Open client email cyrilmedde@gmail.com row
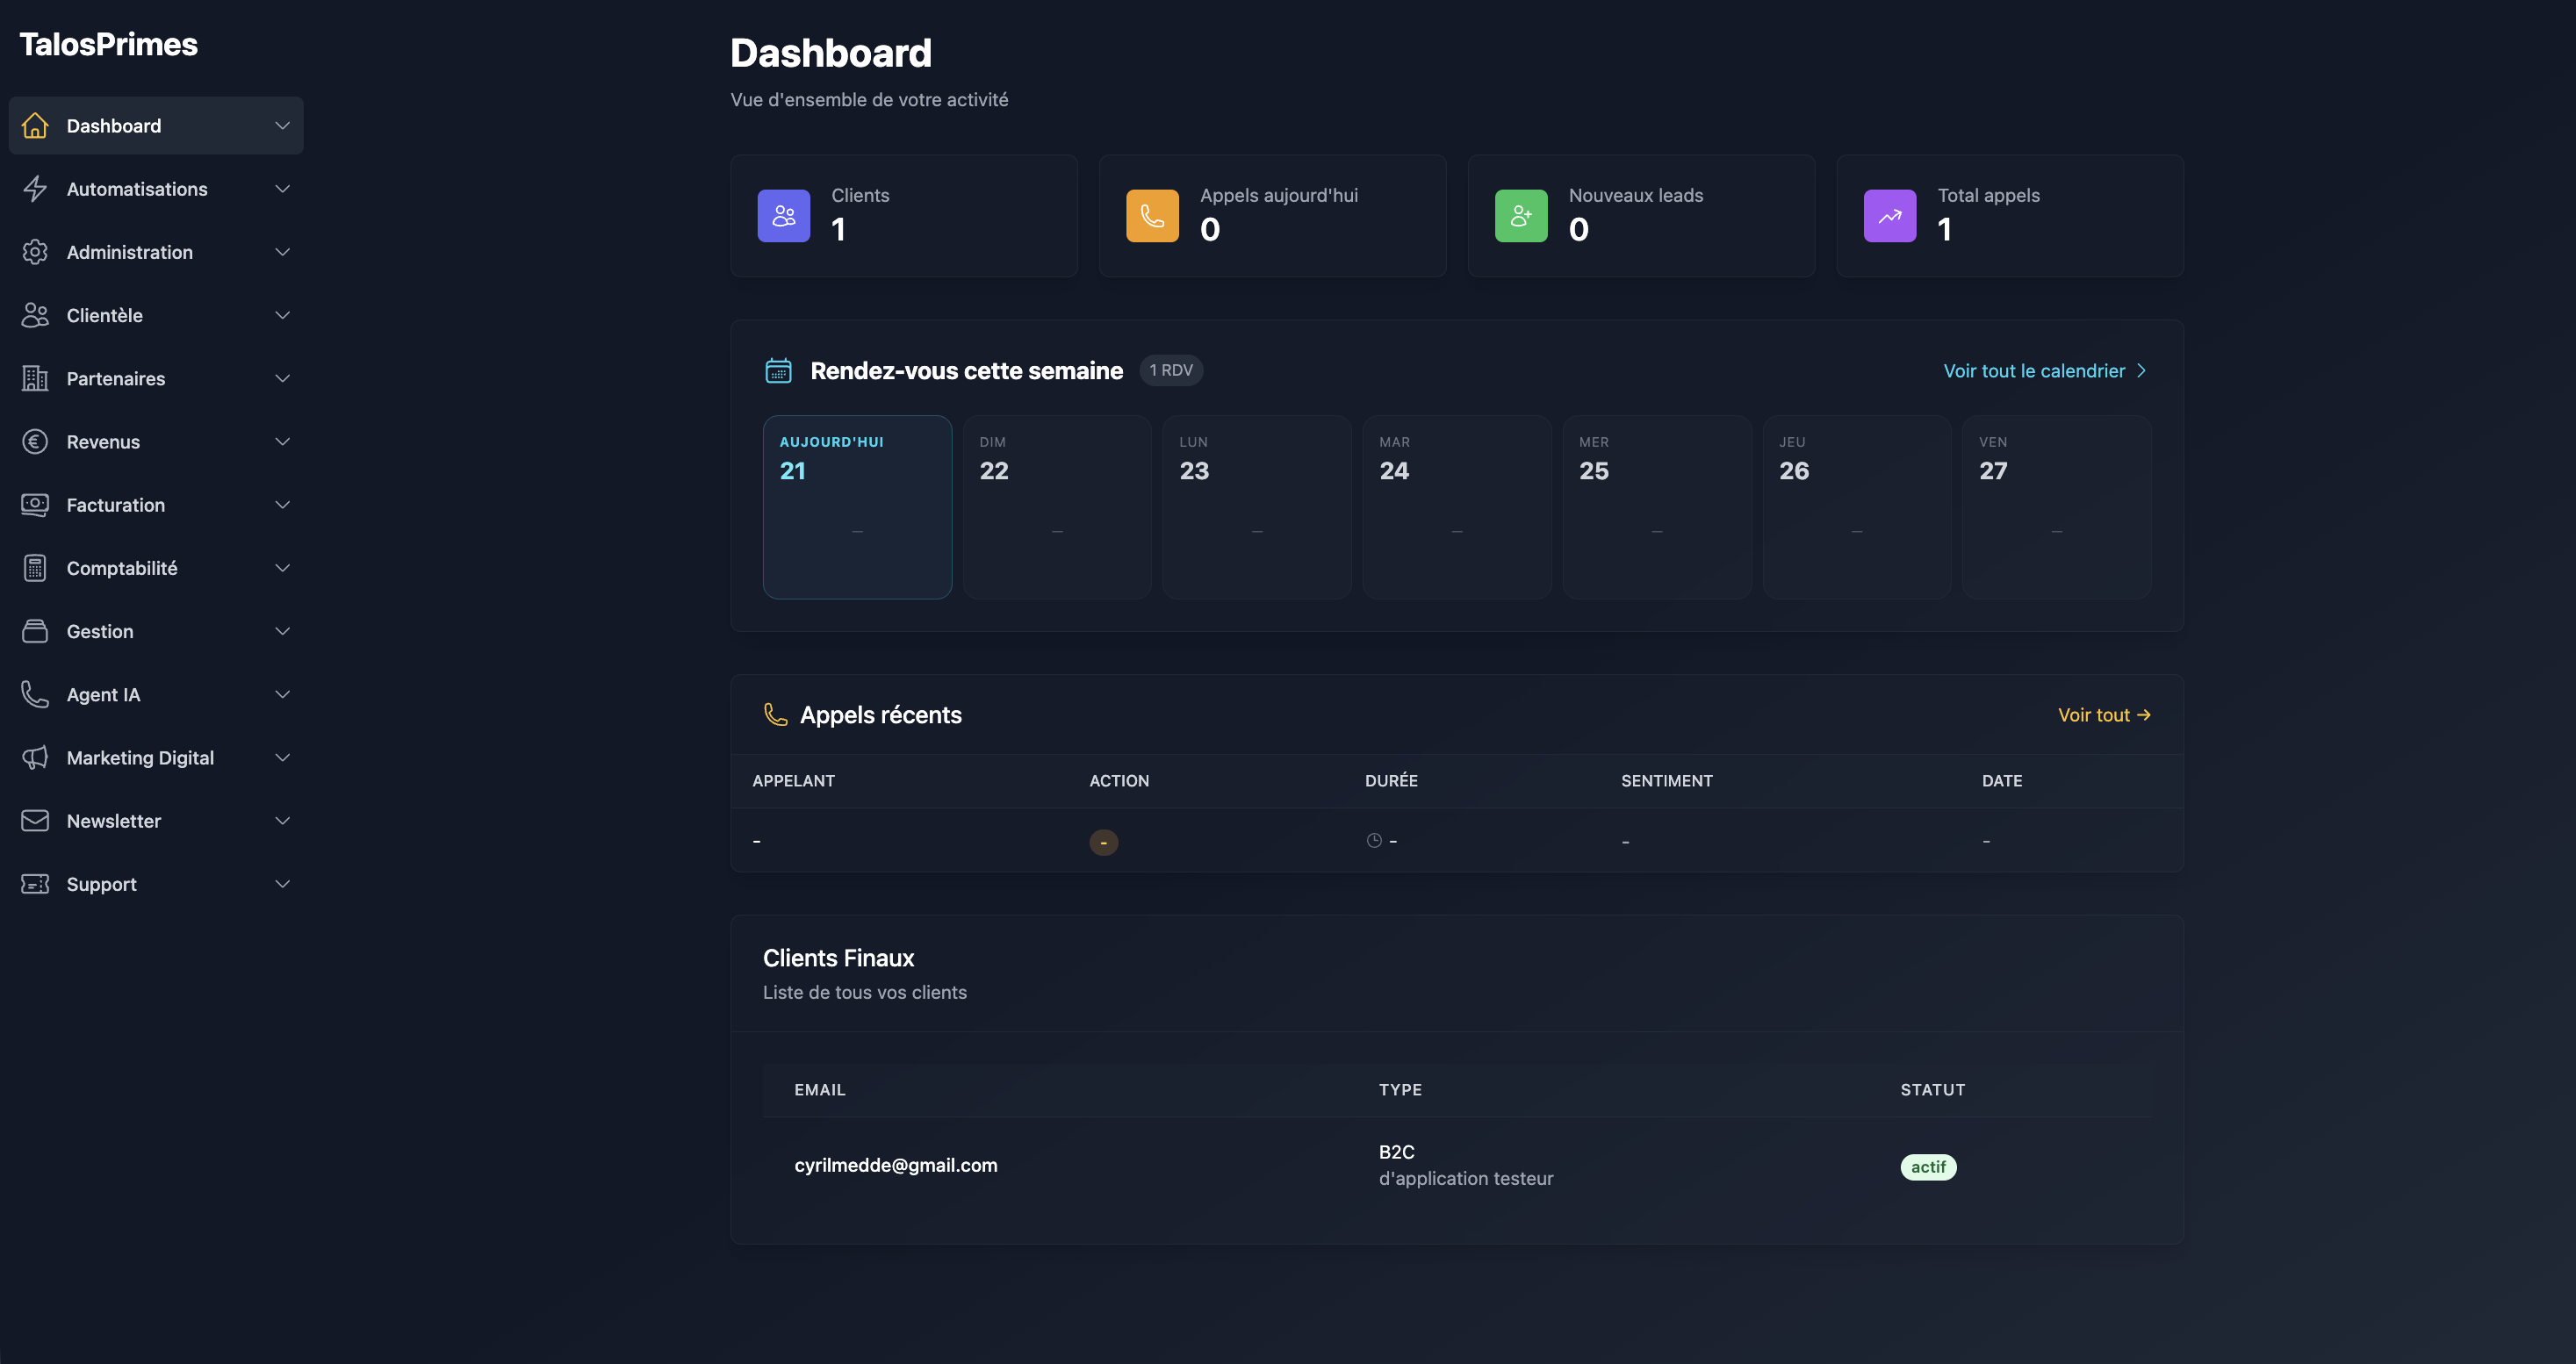The width and height of the screenshot is (2576, 1364). 896,1164
